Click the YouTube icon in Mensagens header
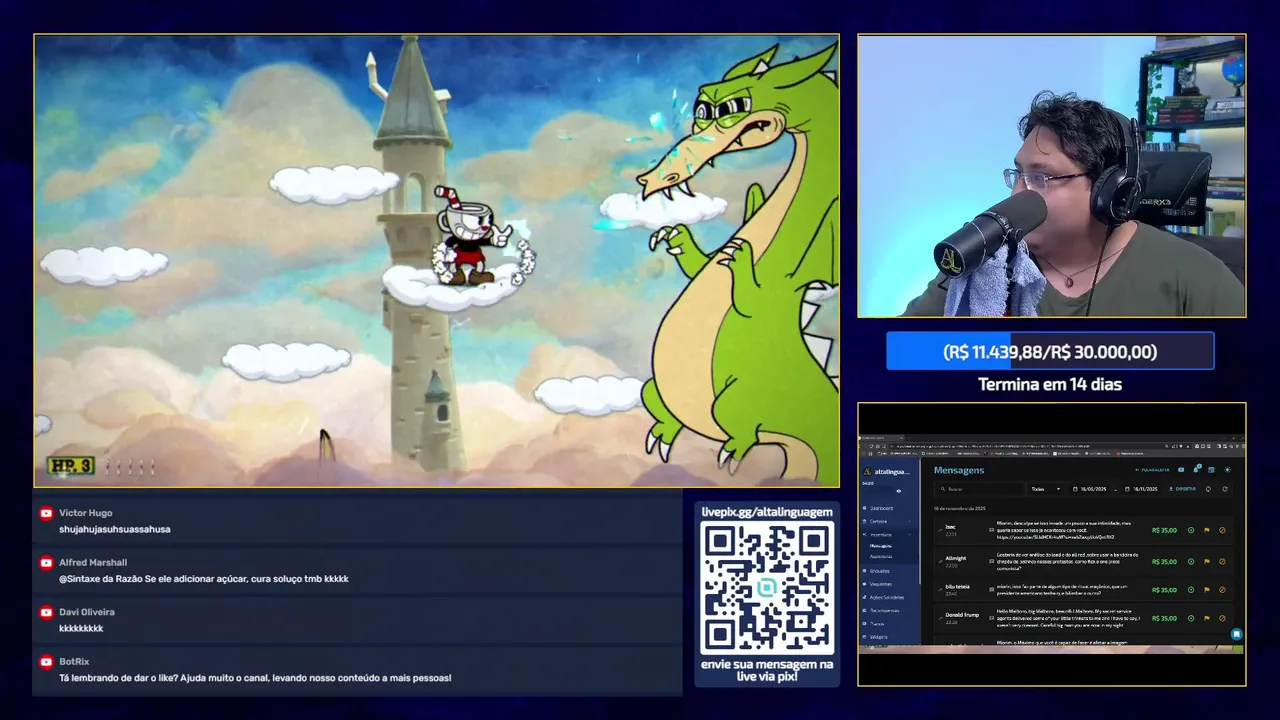 coord(1181,470)
